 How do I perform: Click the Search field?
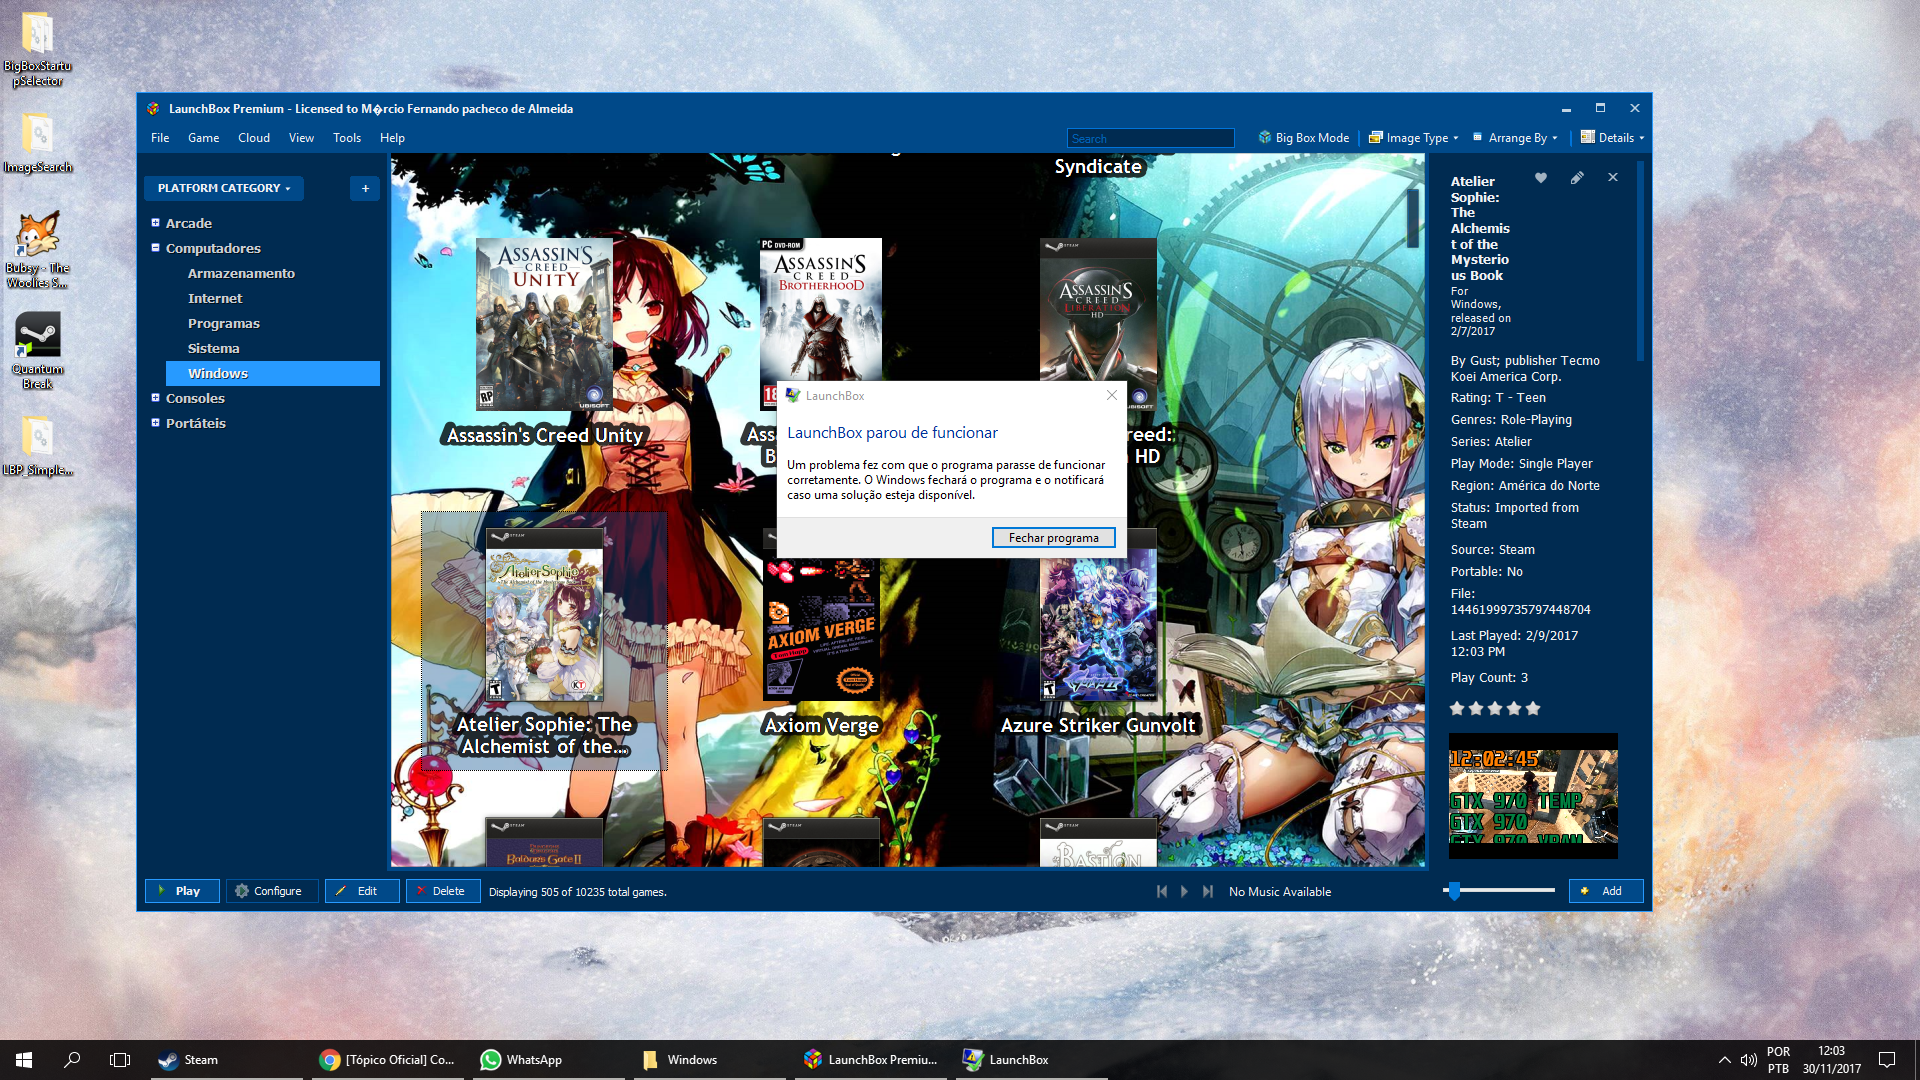pos(1151,138)
